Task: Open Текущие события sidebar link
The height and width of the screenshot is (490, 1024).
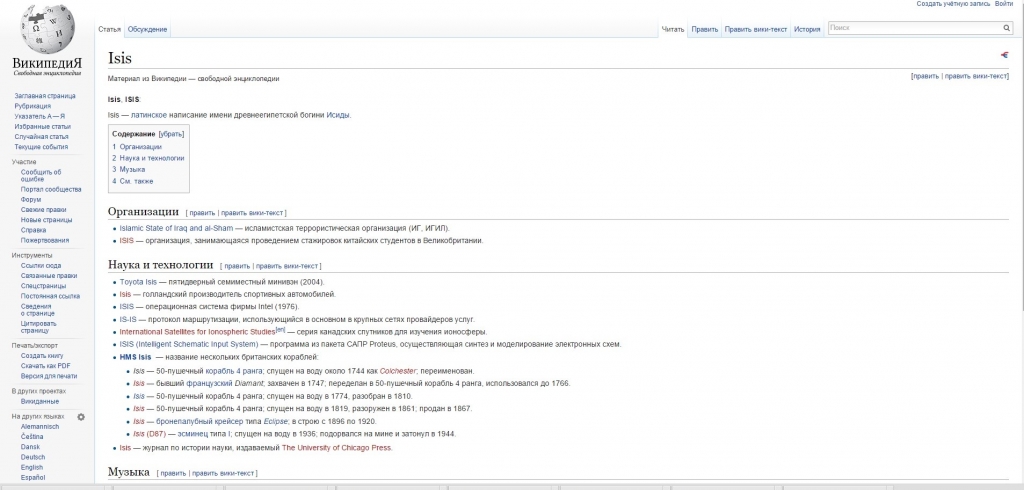Action: (x=41, y=147)
